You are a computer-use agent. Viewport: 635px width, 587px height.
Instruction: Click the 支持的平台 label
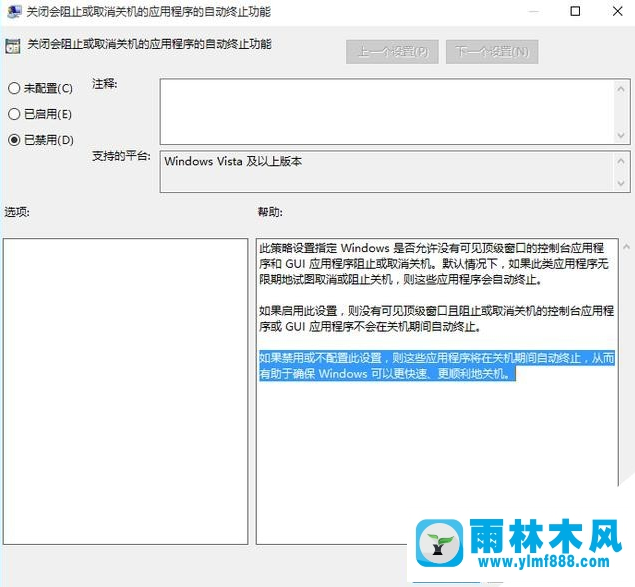(121, 156)
